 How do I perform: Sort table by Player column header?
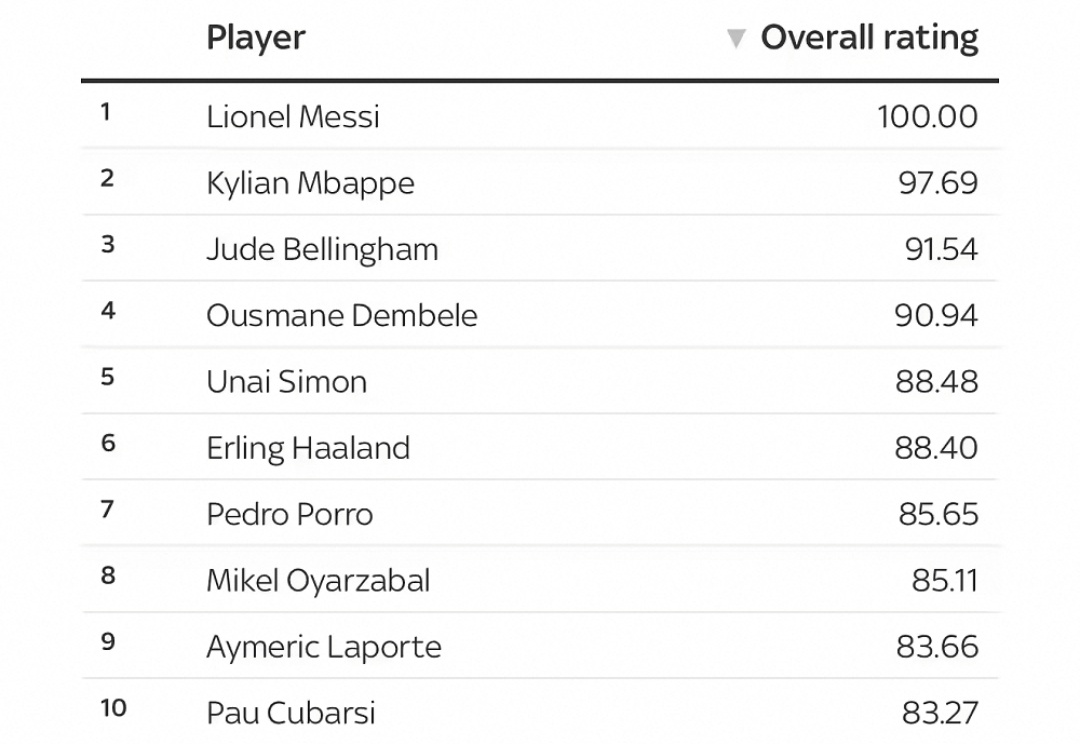click(x=256, y=38)
